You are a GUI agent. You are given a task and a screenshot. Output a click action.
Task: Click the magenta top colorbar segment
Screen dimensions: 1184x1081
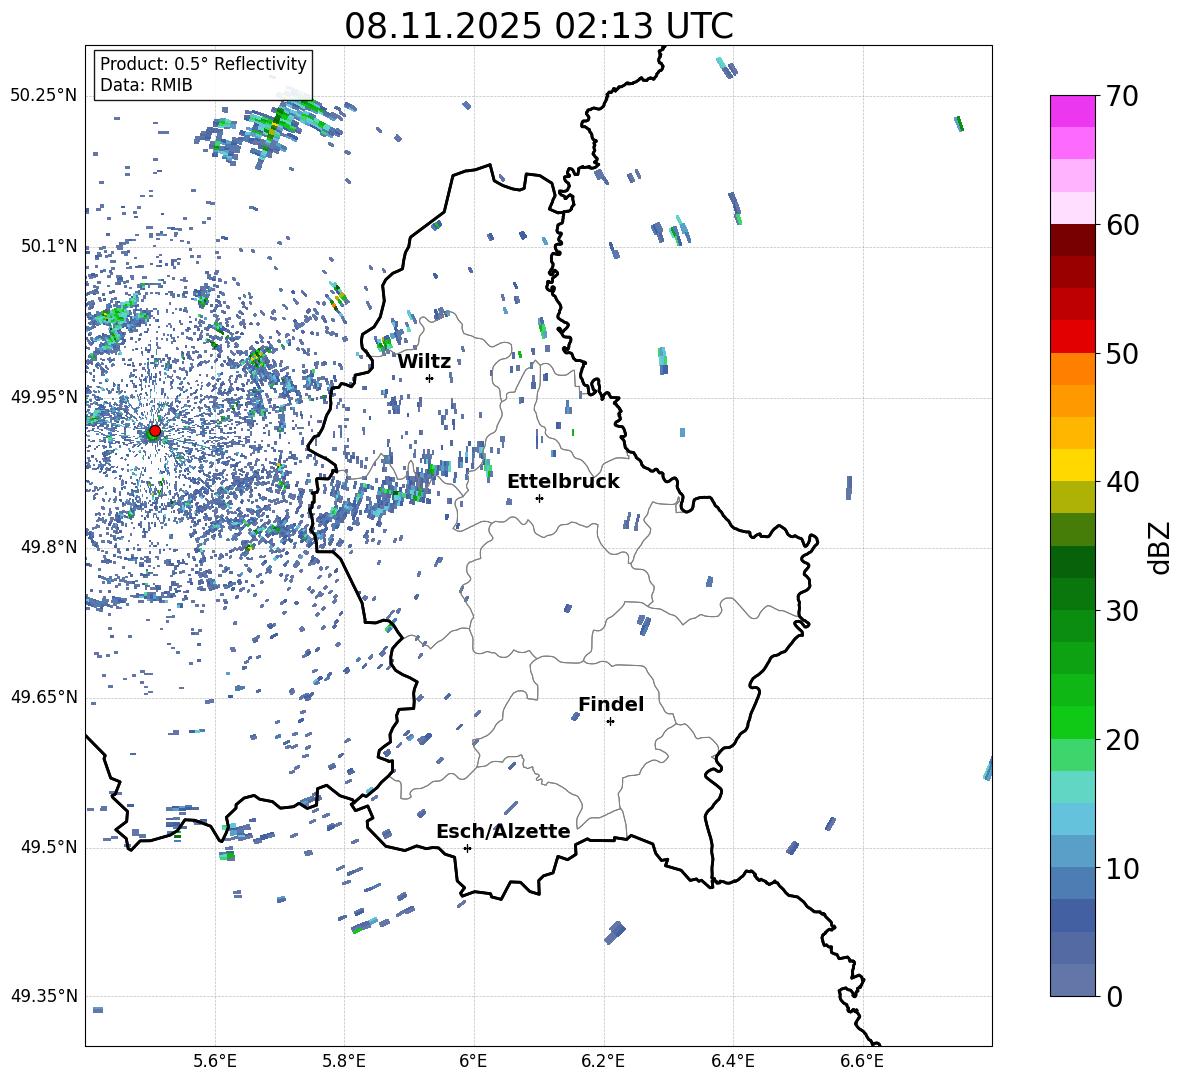coord(1073,111)
